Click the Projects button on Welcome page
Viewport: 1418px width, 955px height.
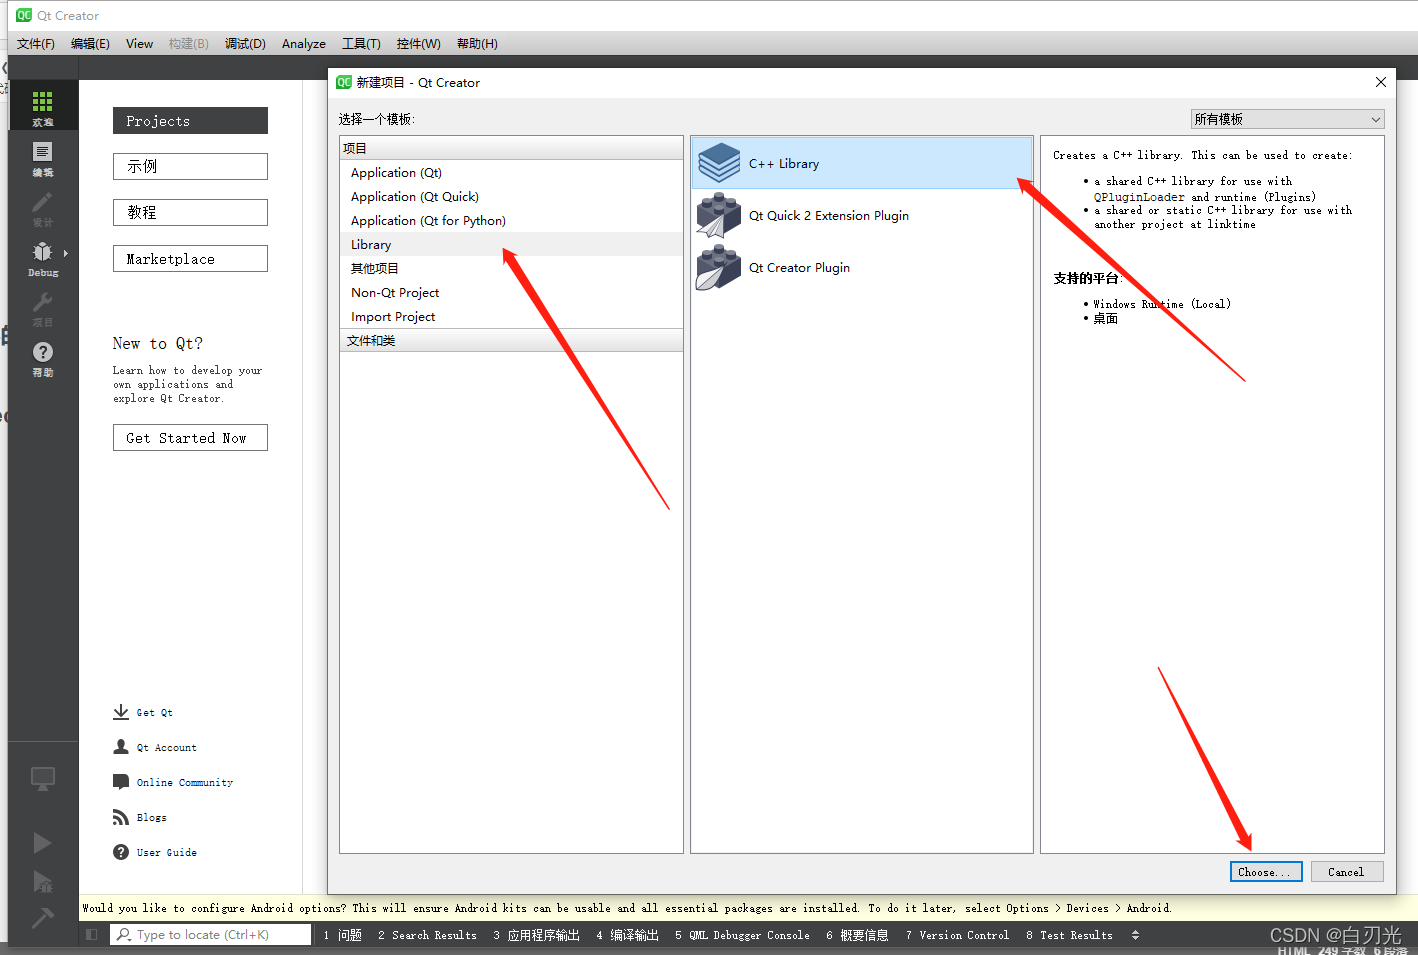point(190,120)
